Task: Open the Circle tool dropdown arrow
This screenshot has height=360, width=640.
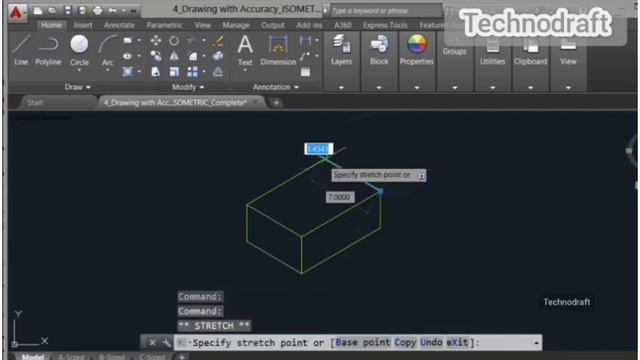Action: click(x=79, y=71)
